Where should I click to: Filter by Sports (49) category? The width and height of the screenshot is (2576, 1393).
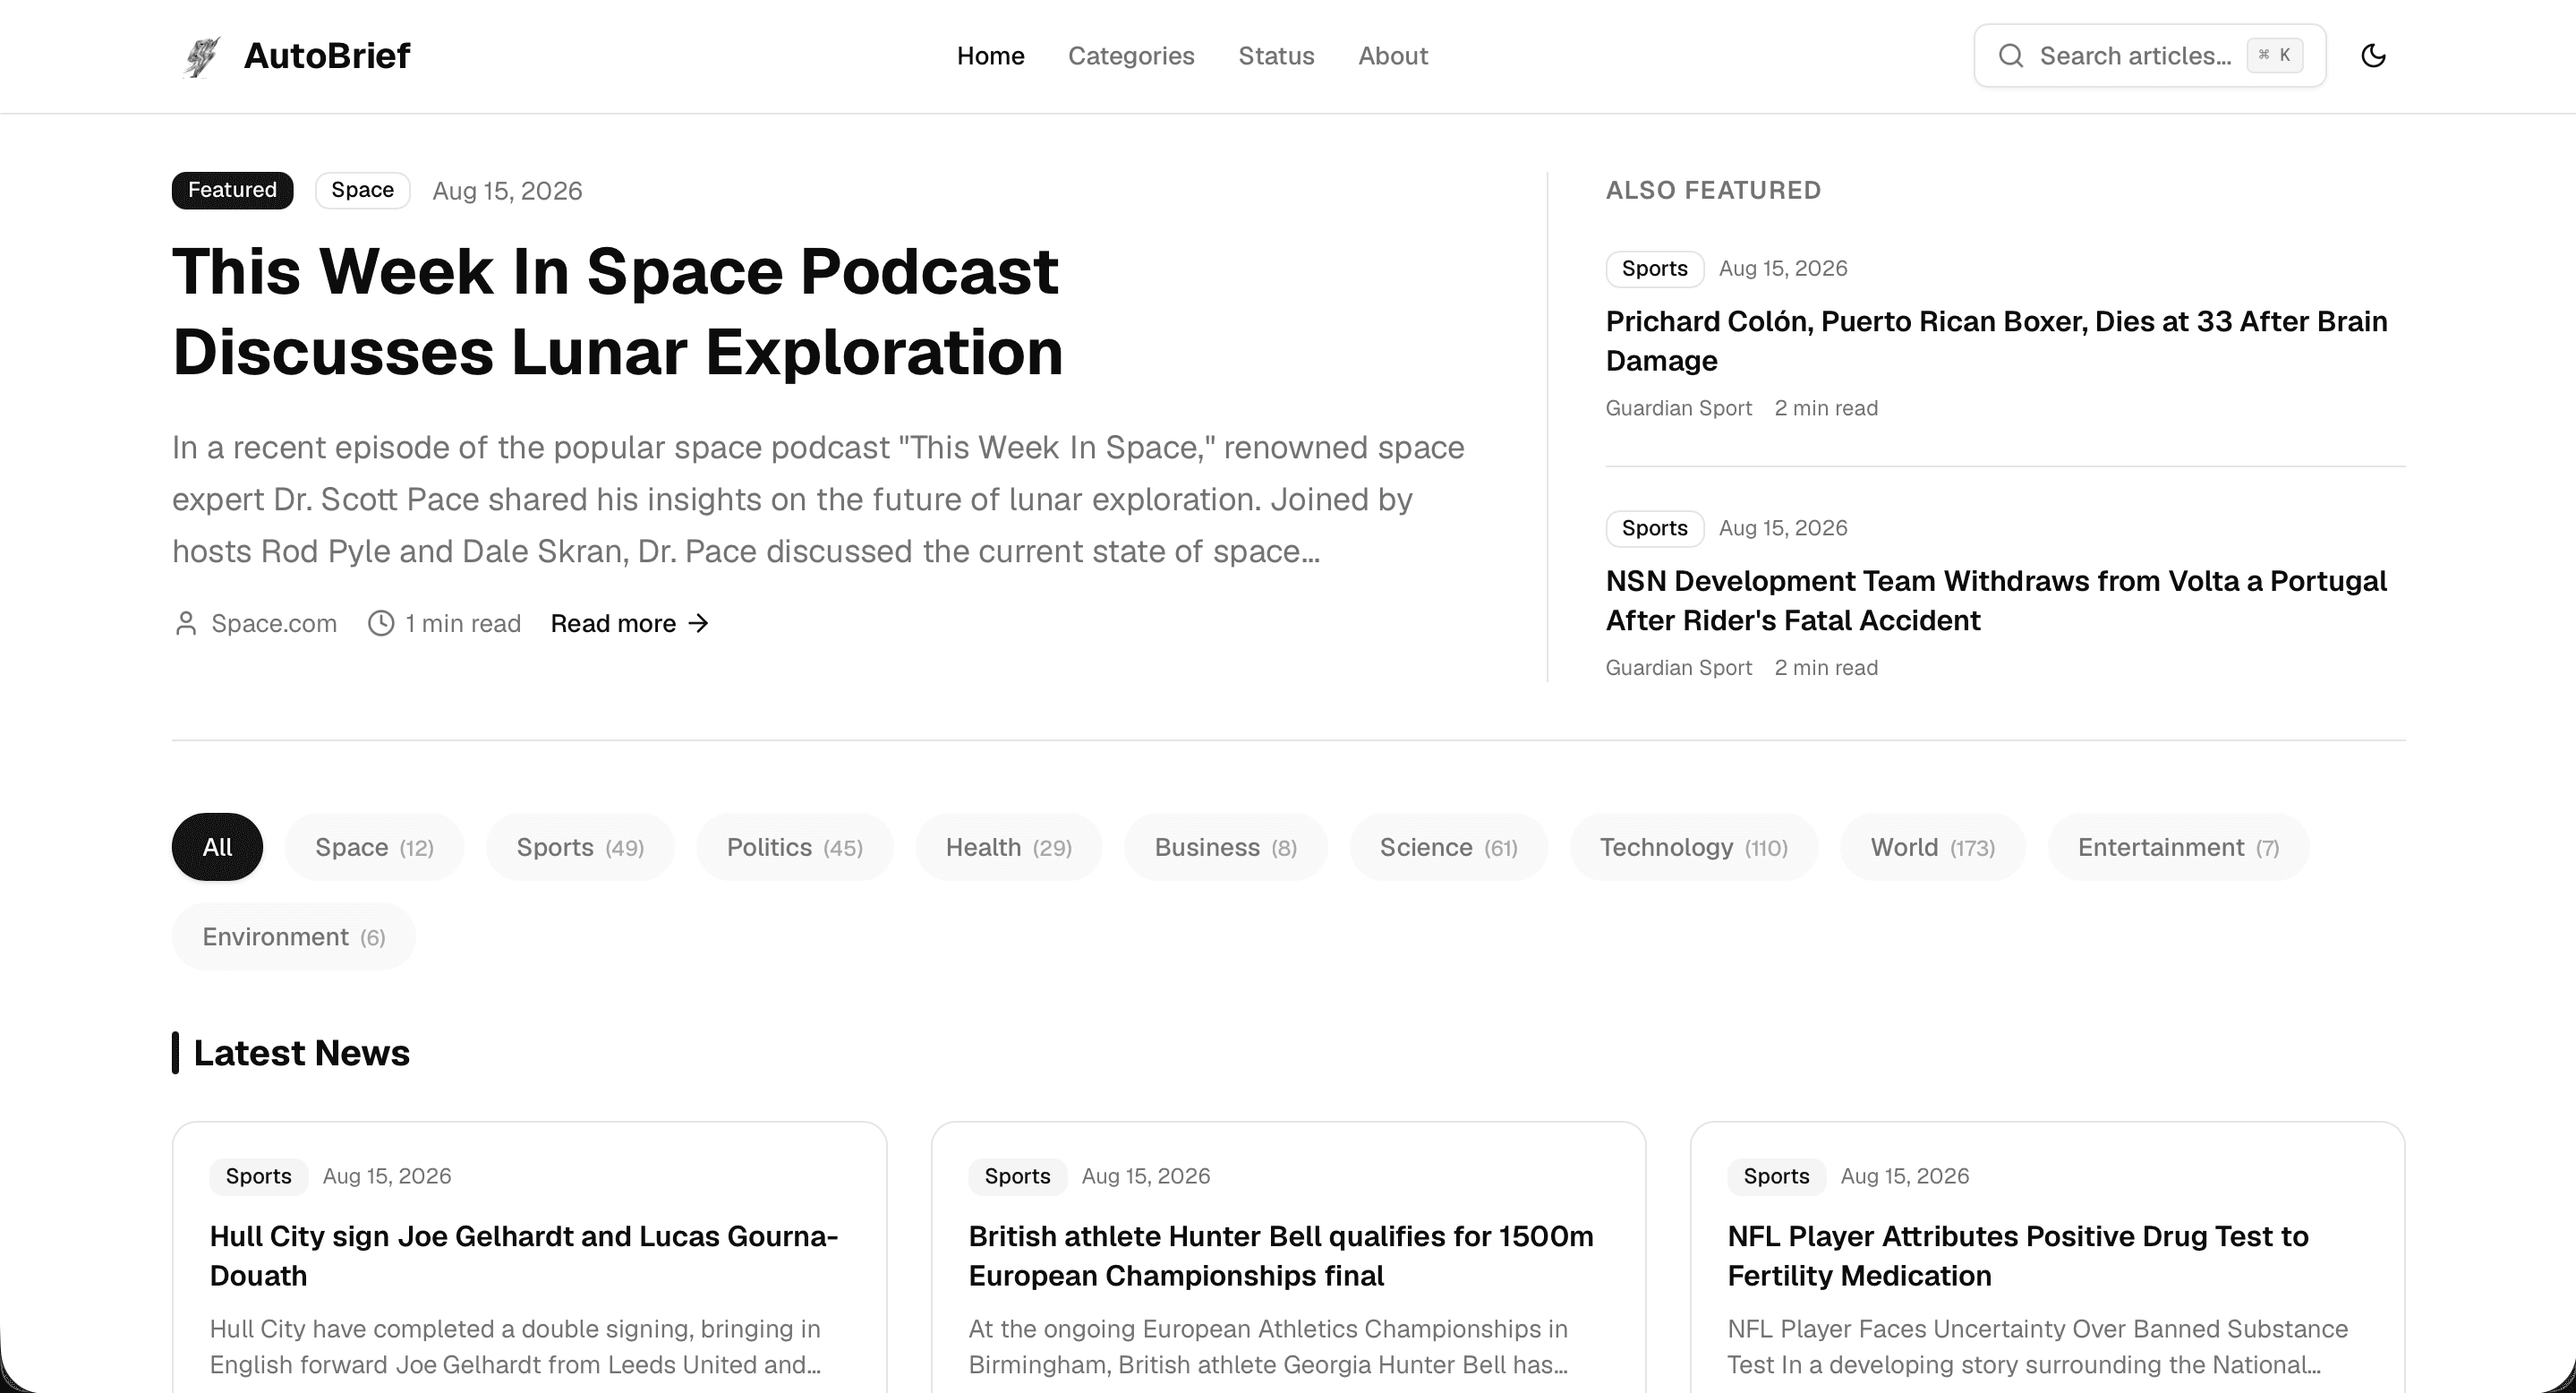(x=580, y=847)
